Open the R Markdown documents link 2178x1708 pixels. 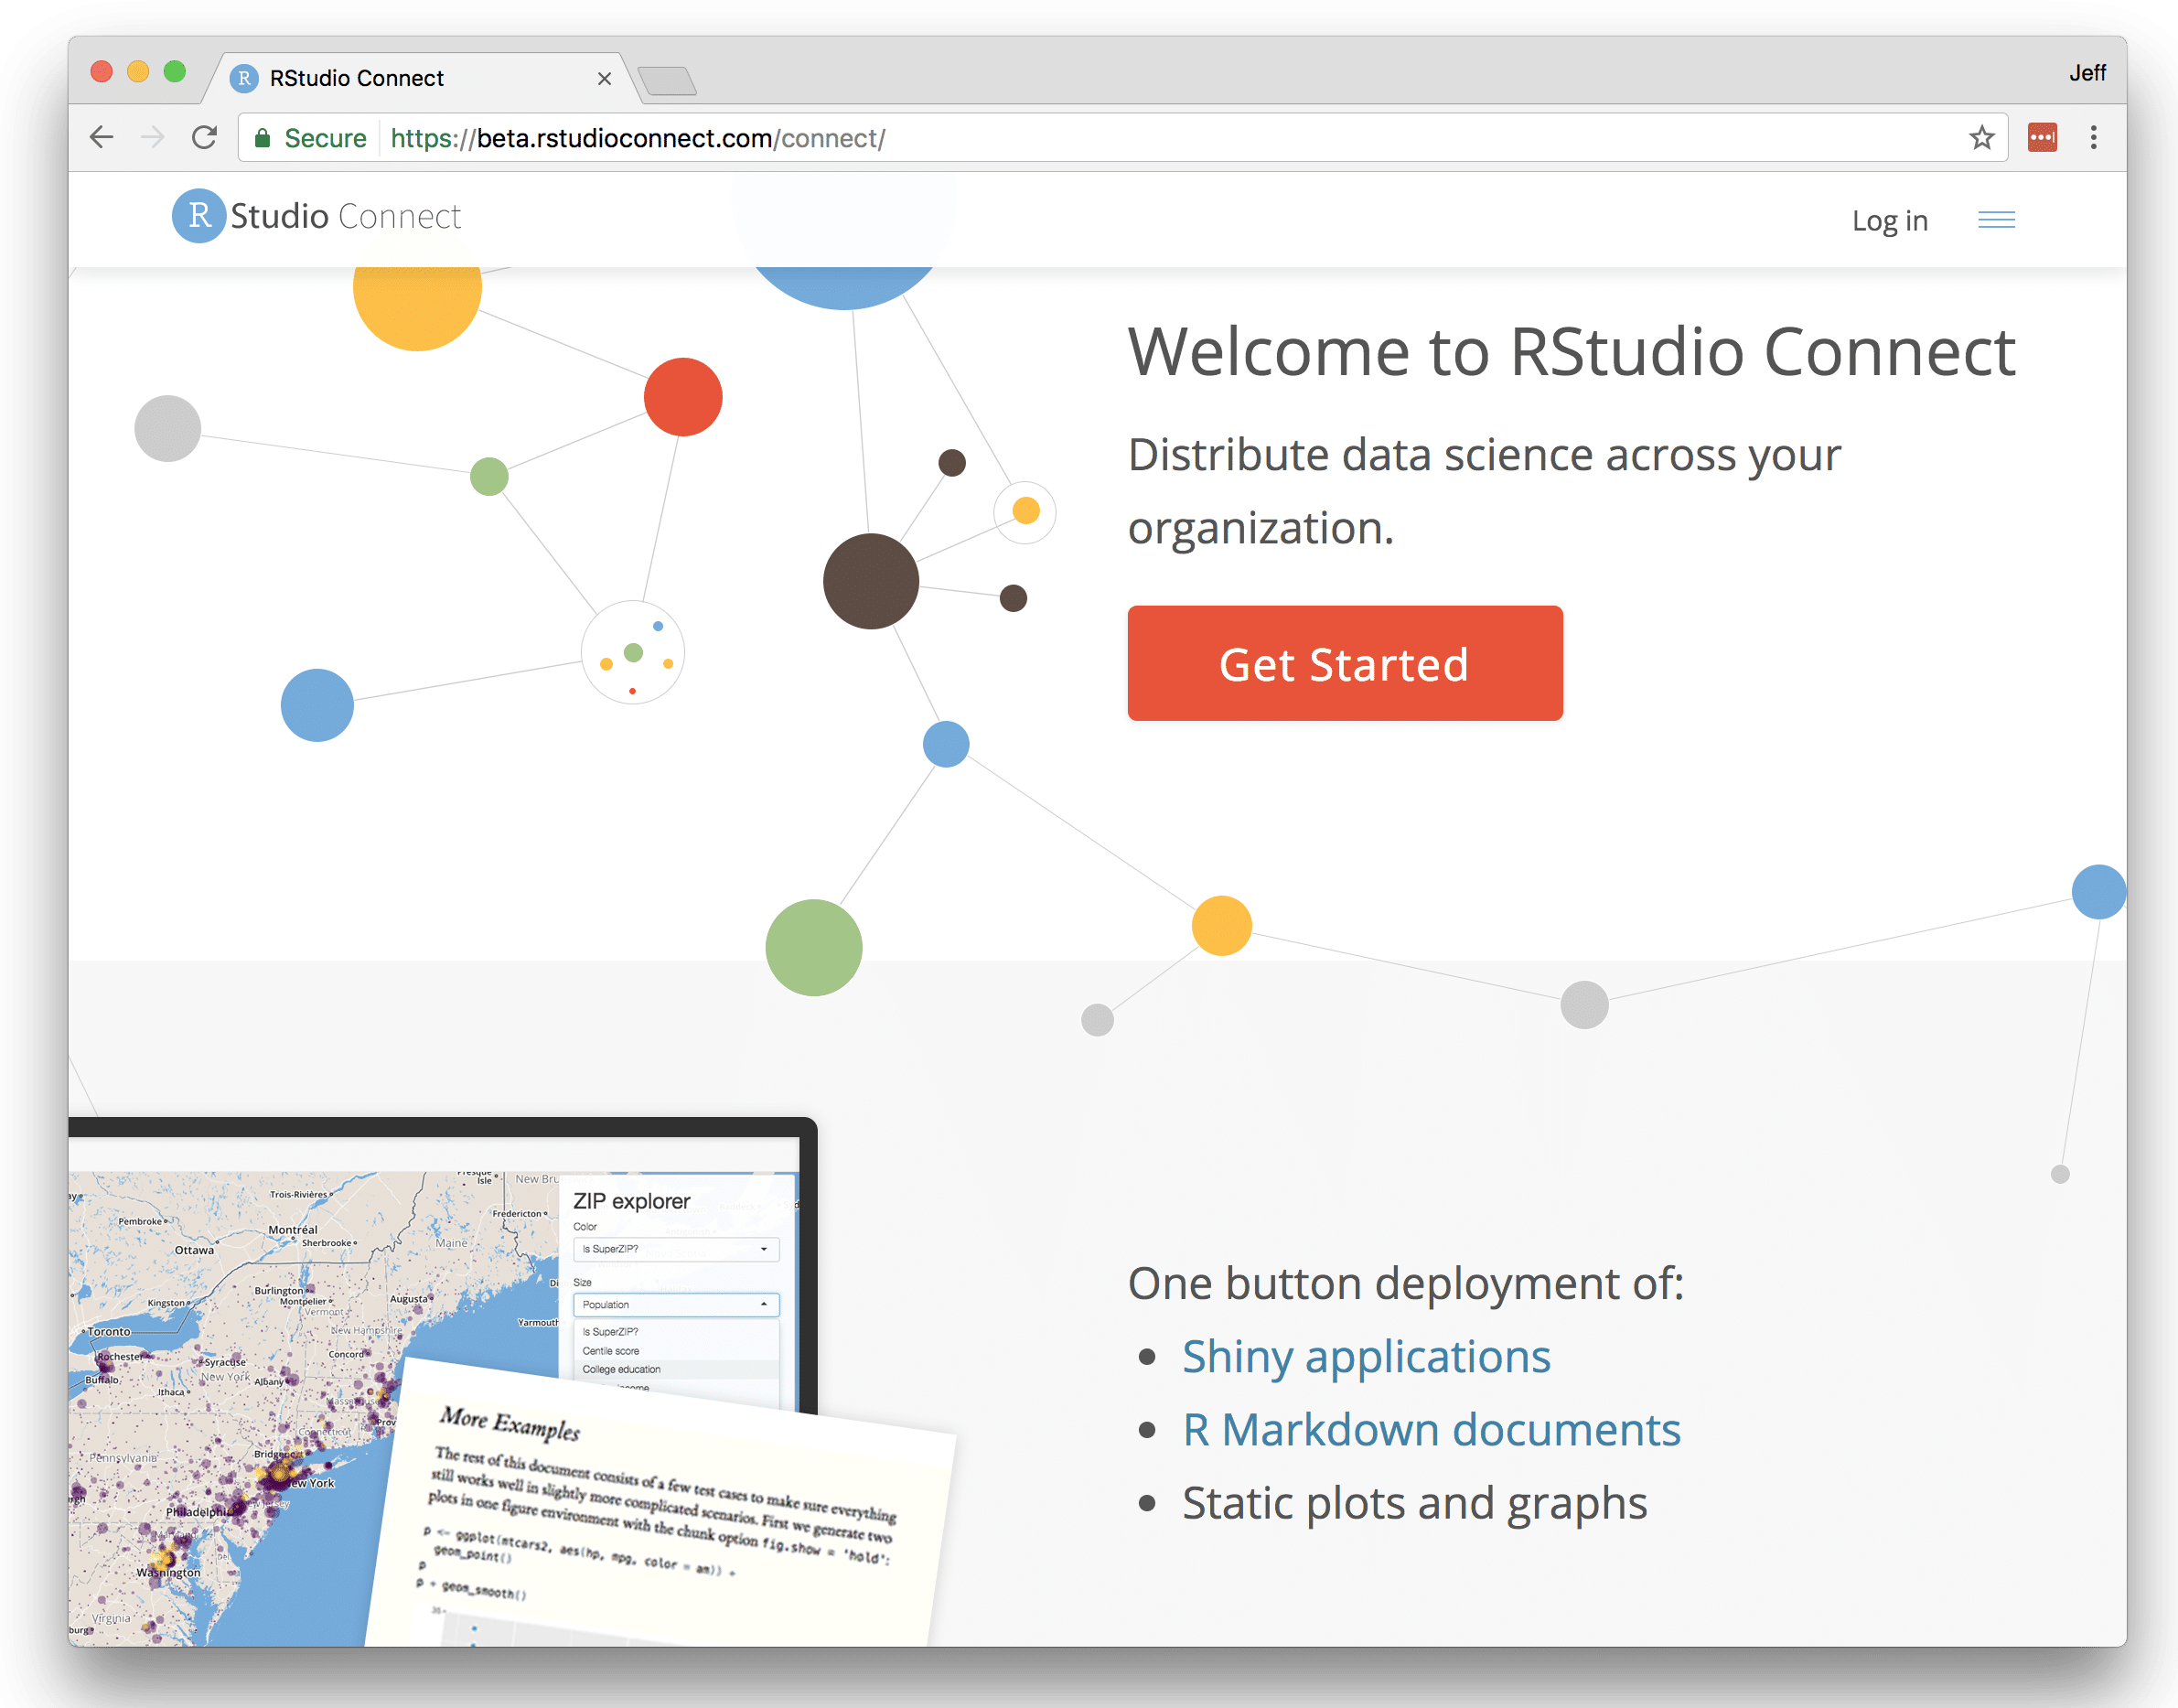[1431, 1430]
